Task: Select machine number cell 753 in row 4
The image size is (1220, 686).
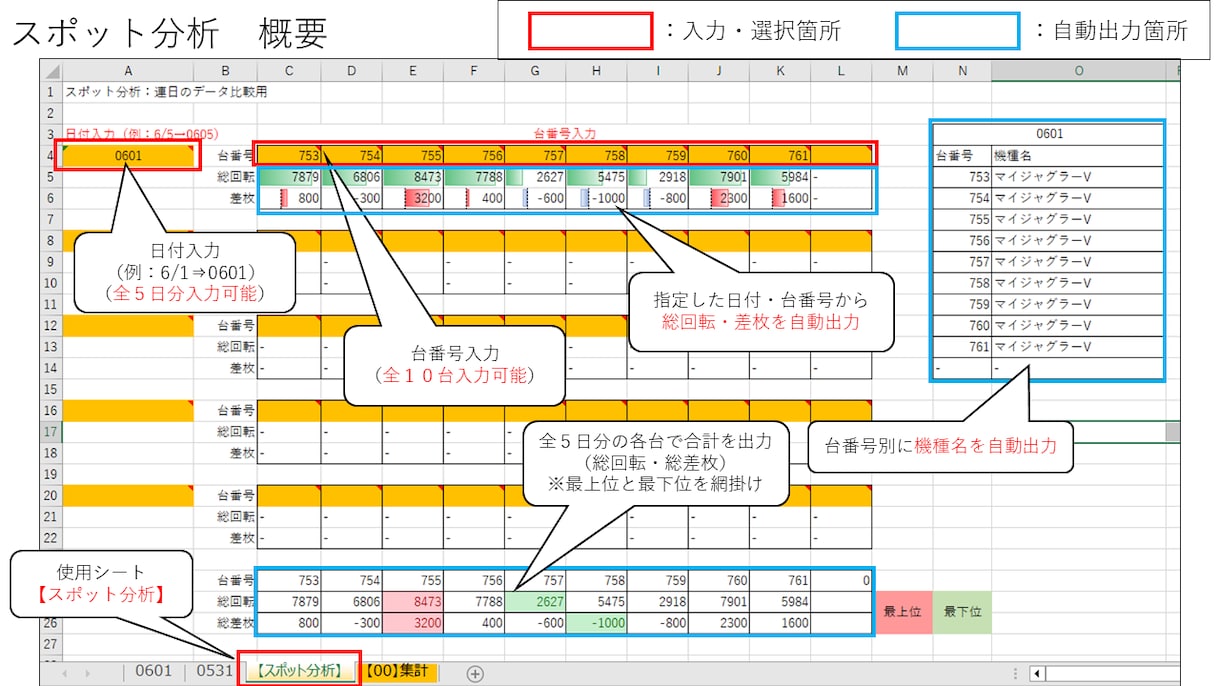Action: click(289, 155)
